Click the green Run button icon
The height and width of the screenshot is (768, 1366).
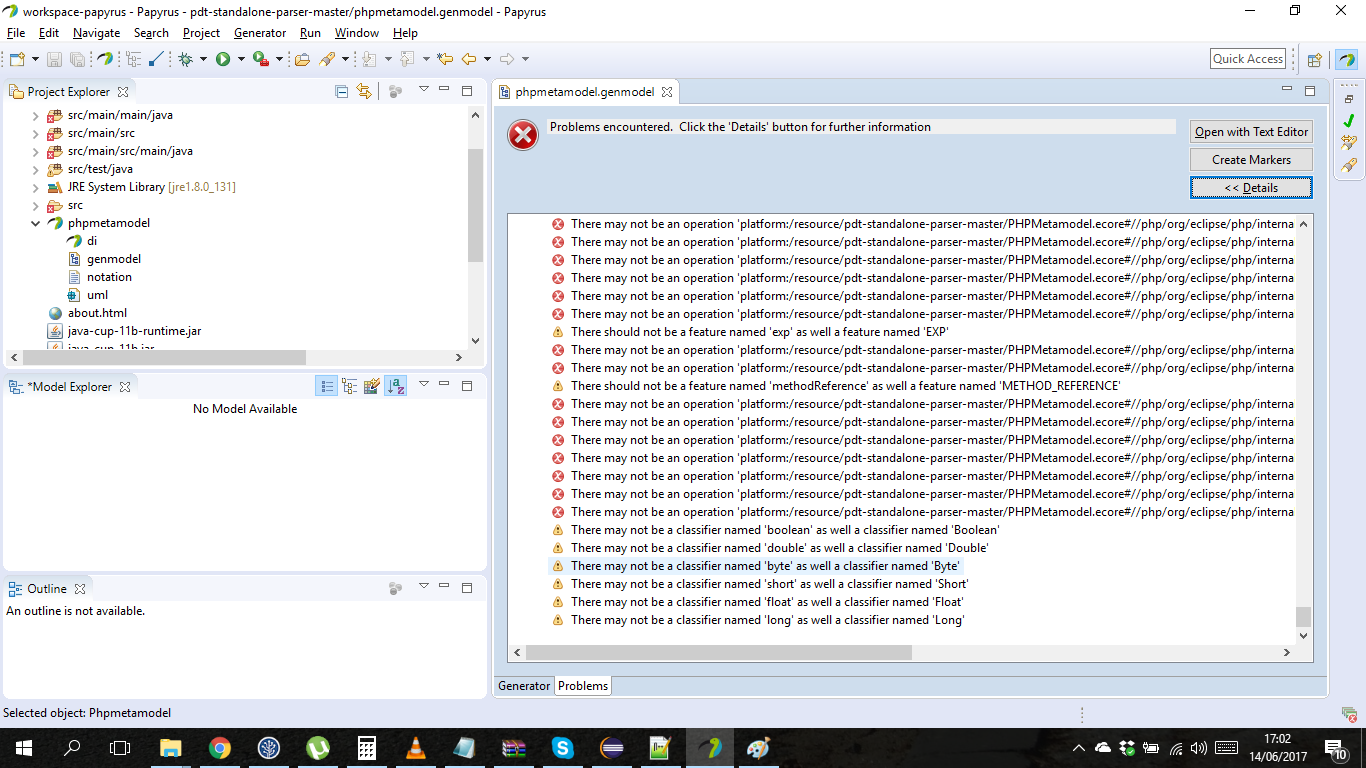coord(223,59)
